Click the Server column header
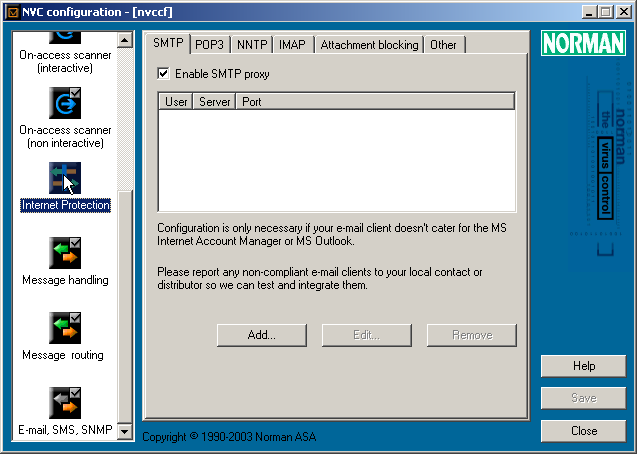 [214, 102]
